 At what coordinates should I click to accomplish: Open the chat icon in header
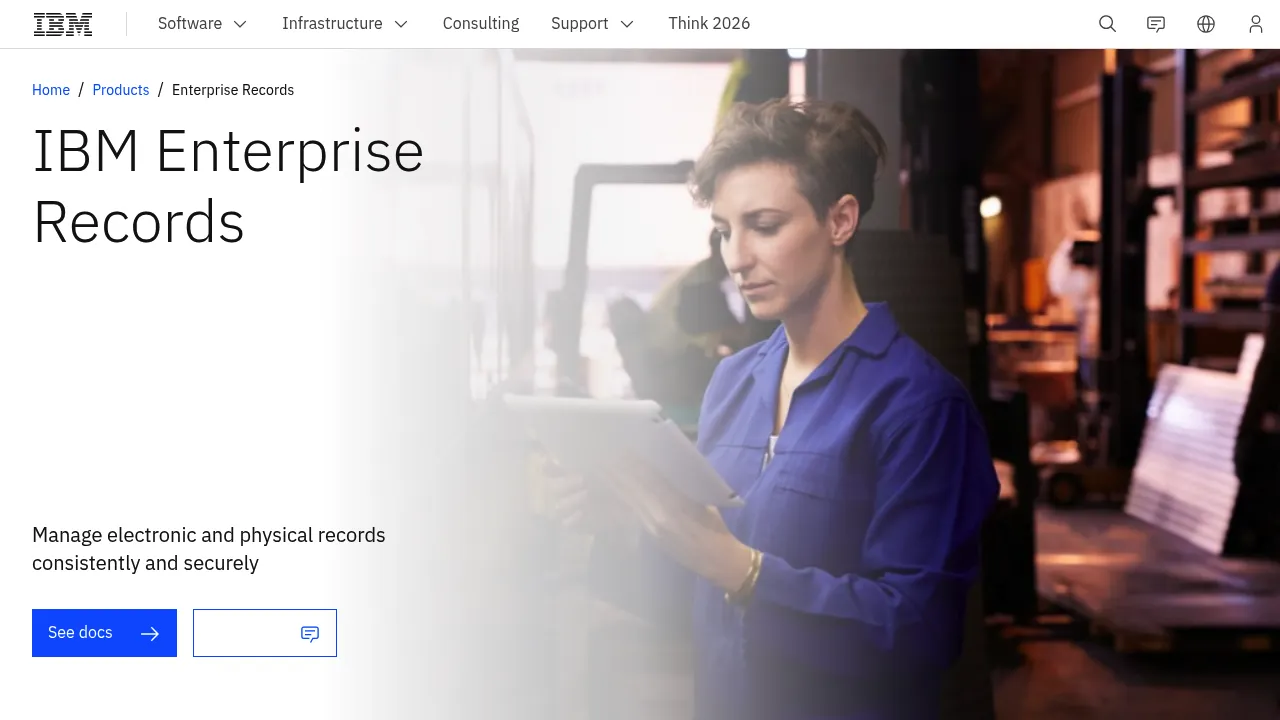coord(1156,24)
